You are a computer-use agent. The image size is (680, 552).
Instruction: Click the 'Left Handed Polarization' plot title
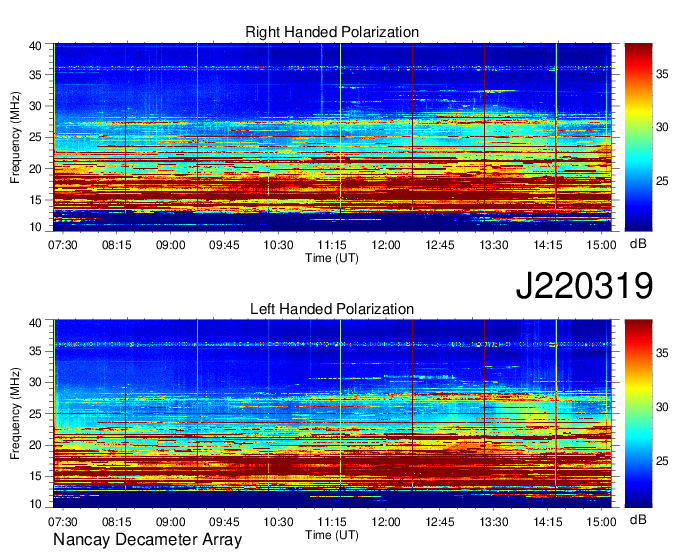(x=332, y=309)
